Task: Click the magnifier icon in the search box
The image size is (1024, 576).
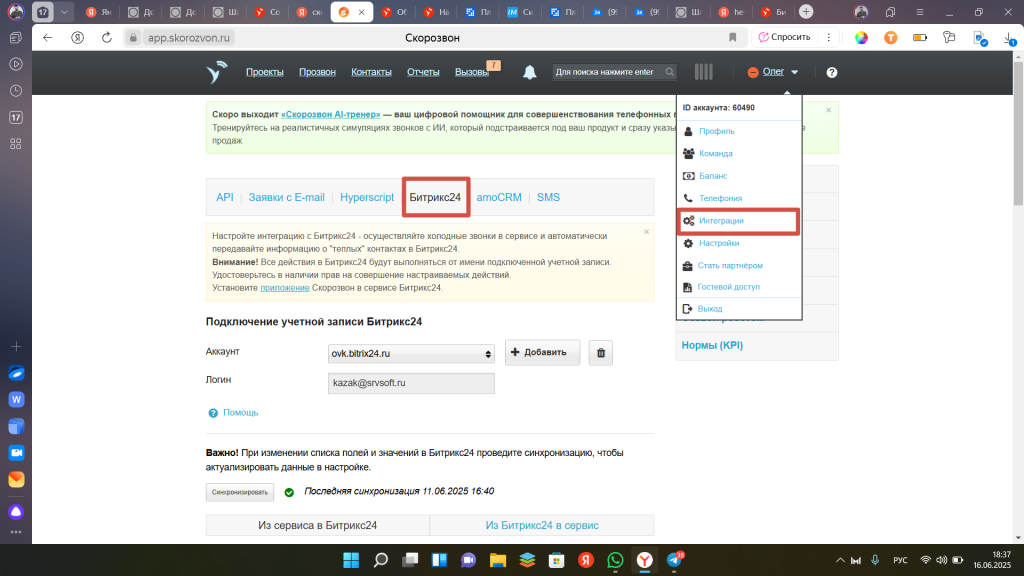Action: pyautogui.click(x=669, y=72)
